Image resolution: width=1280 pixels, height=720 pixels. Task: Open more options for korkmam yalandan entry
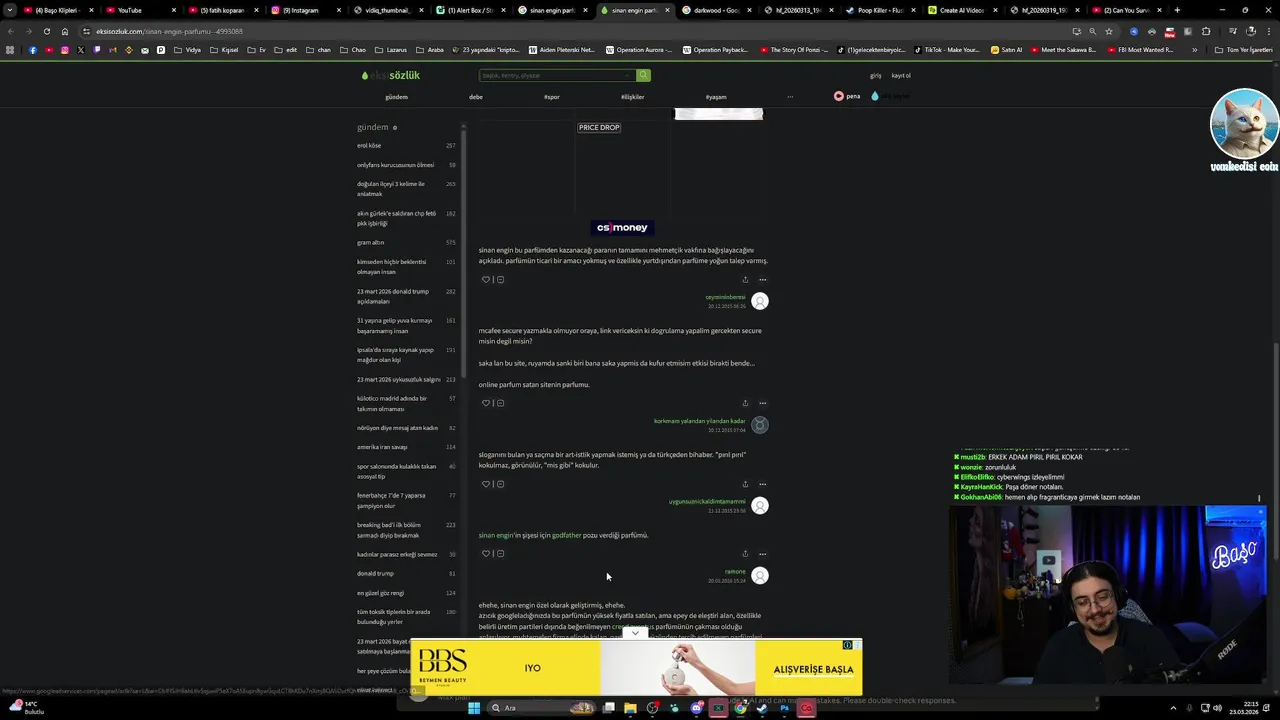[762, 403]
